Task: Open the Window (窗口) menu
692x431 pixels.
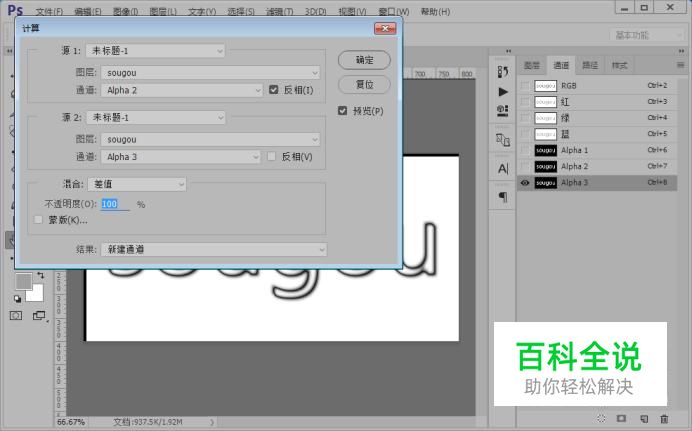Action: (394, 11)
